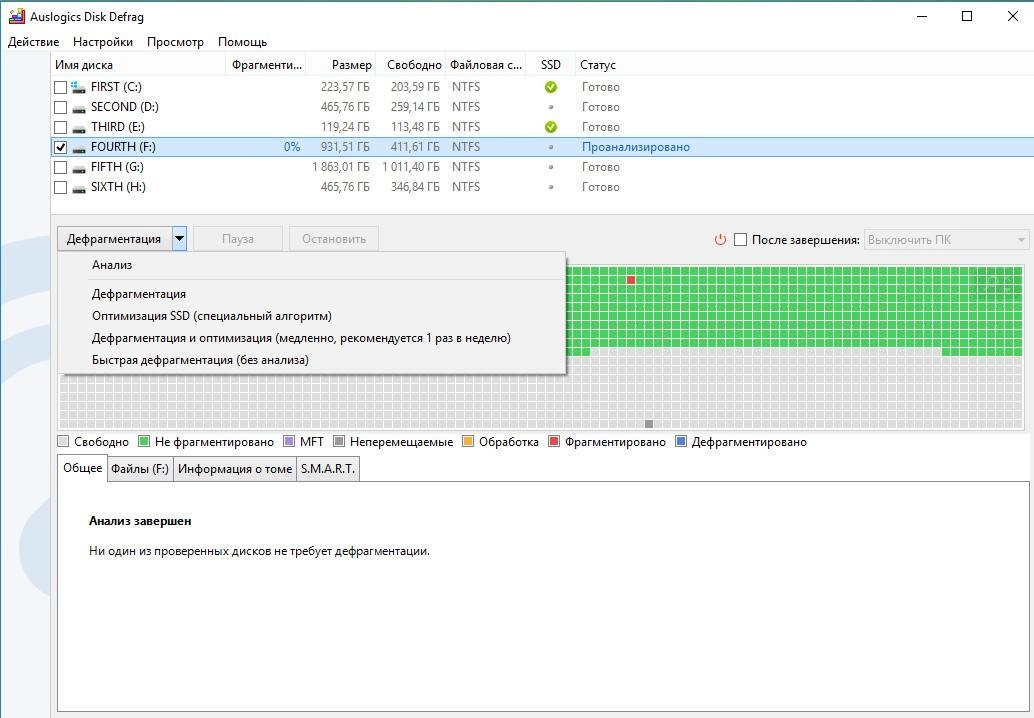Viewport: 1034px width, 718px height.
Task: Click the SSD dot indicator for SECOND (D:)
Action: pos(551,107)
